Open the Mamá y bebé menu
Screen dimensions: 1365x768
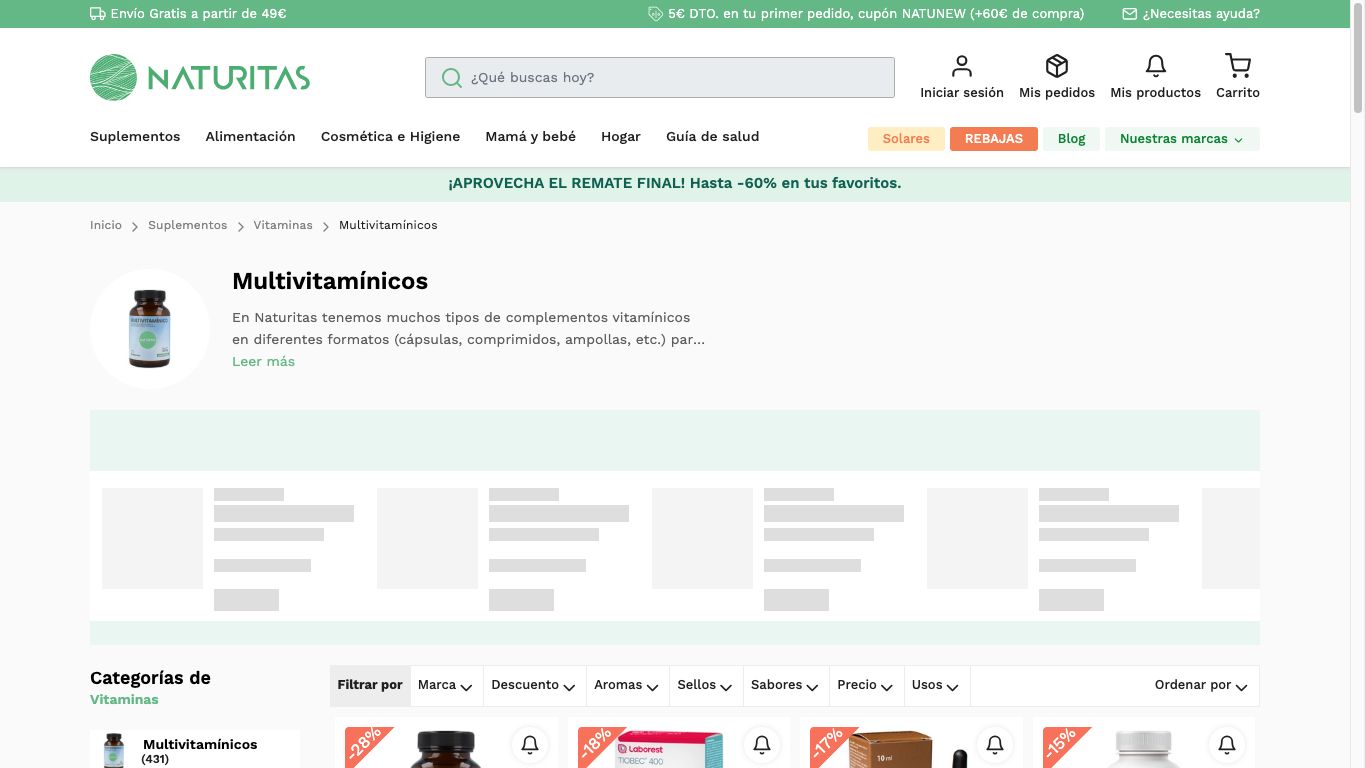(x=530, y=137)
